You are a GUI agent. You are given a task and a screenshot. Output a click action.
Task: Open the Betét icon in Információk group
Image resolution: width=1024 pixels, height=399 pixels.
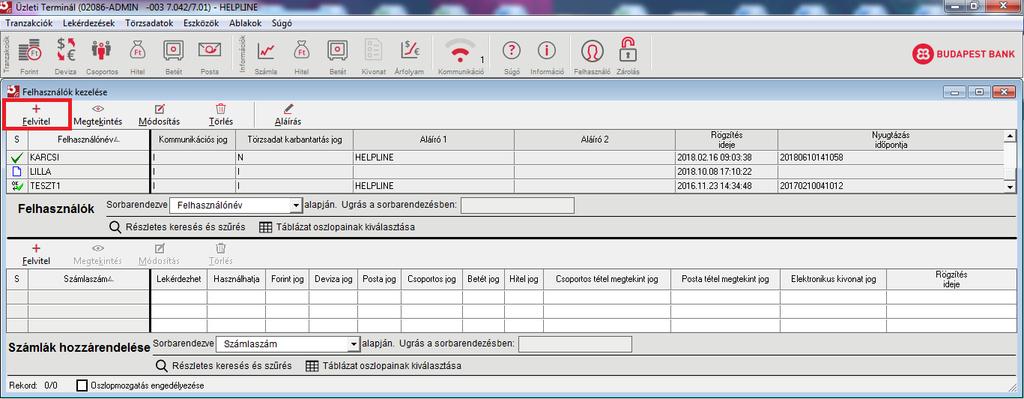click(x=337, y=56)
